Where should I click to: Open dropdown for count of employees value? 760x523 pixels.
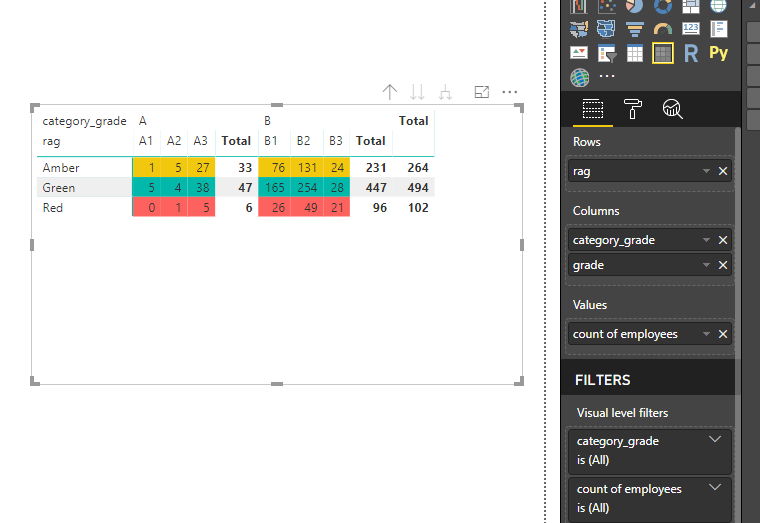click(x=706, y=334)
